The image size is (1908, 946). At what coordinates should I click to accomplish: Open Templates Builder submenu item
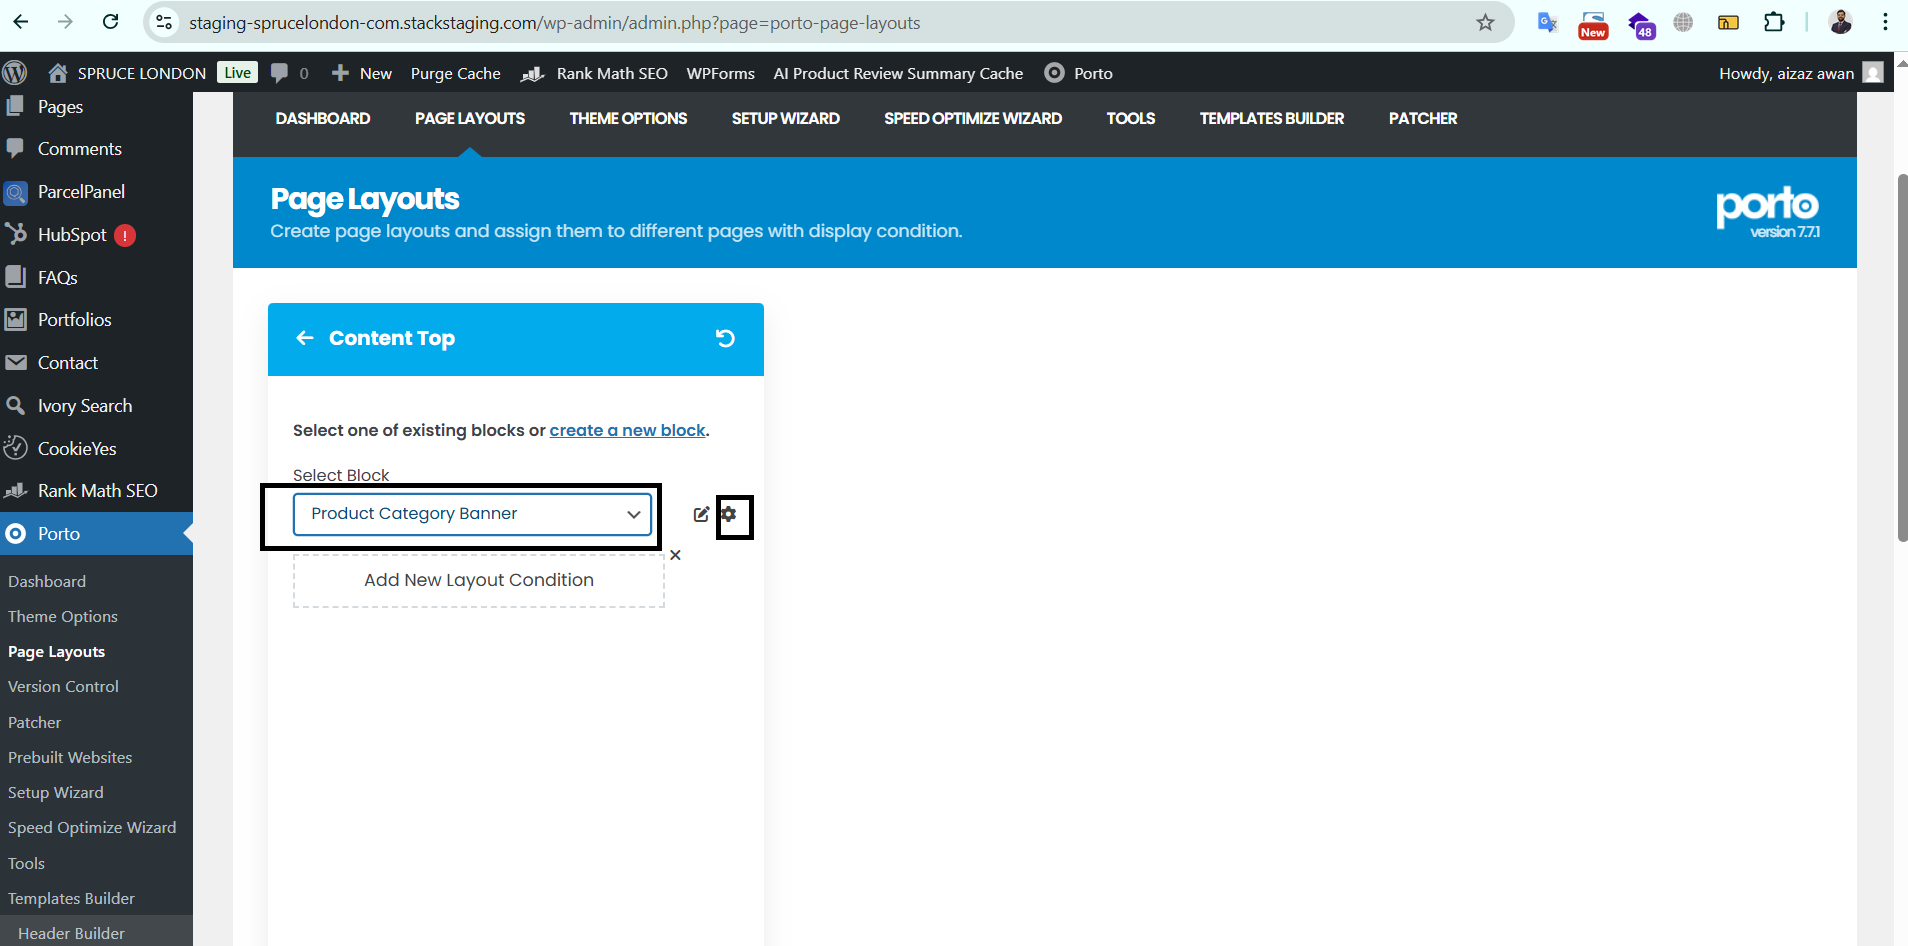point(71,899)
